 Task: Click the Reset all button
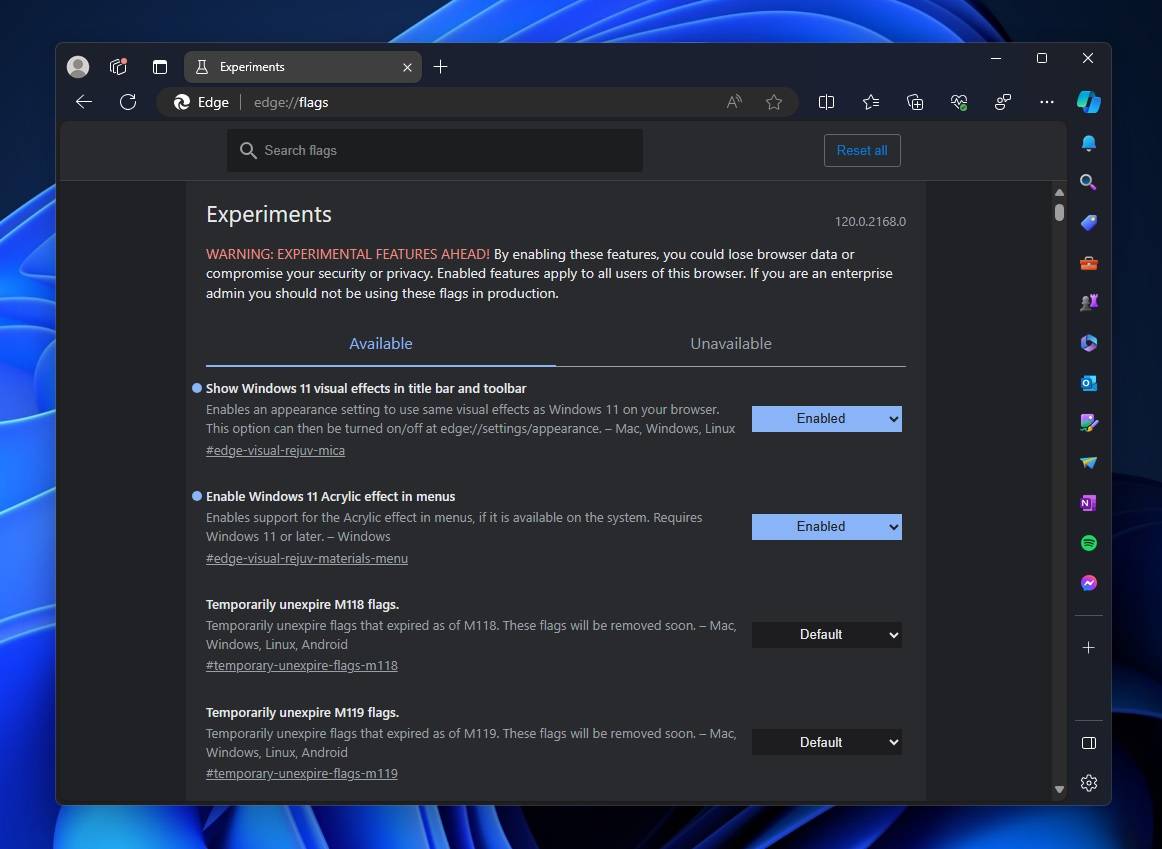pyautogui.click(x=861, y=150)
